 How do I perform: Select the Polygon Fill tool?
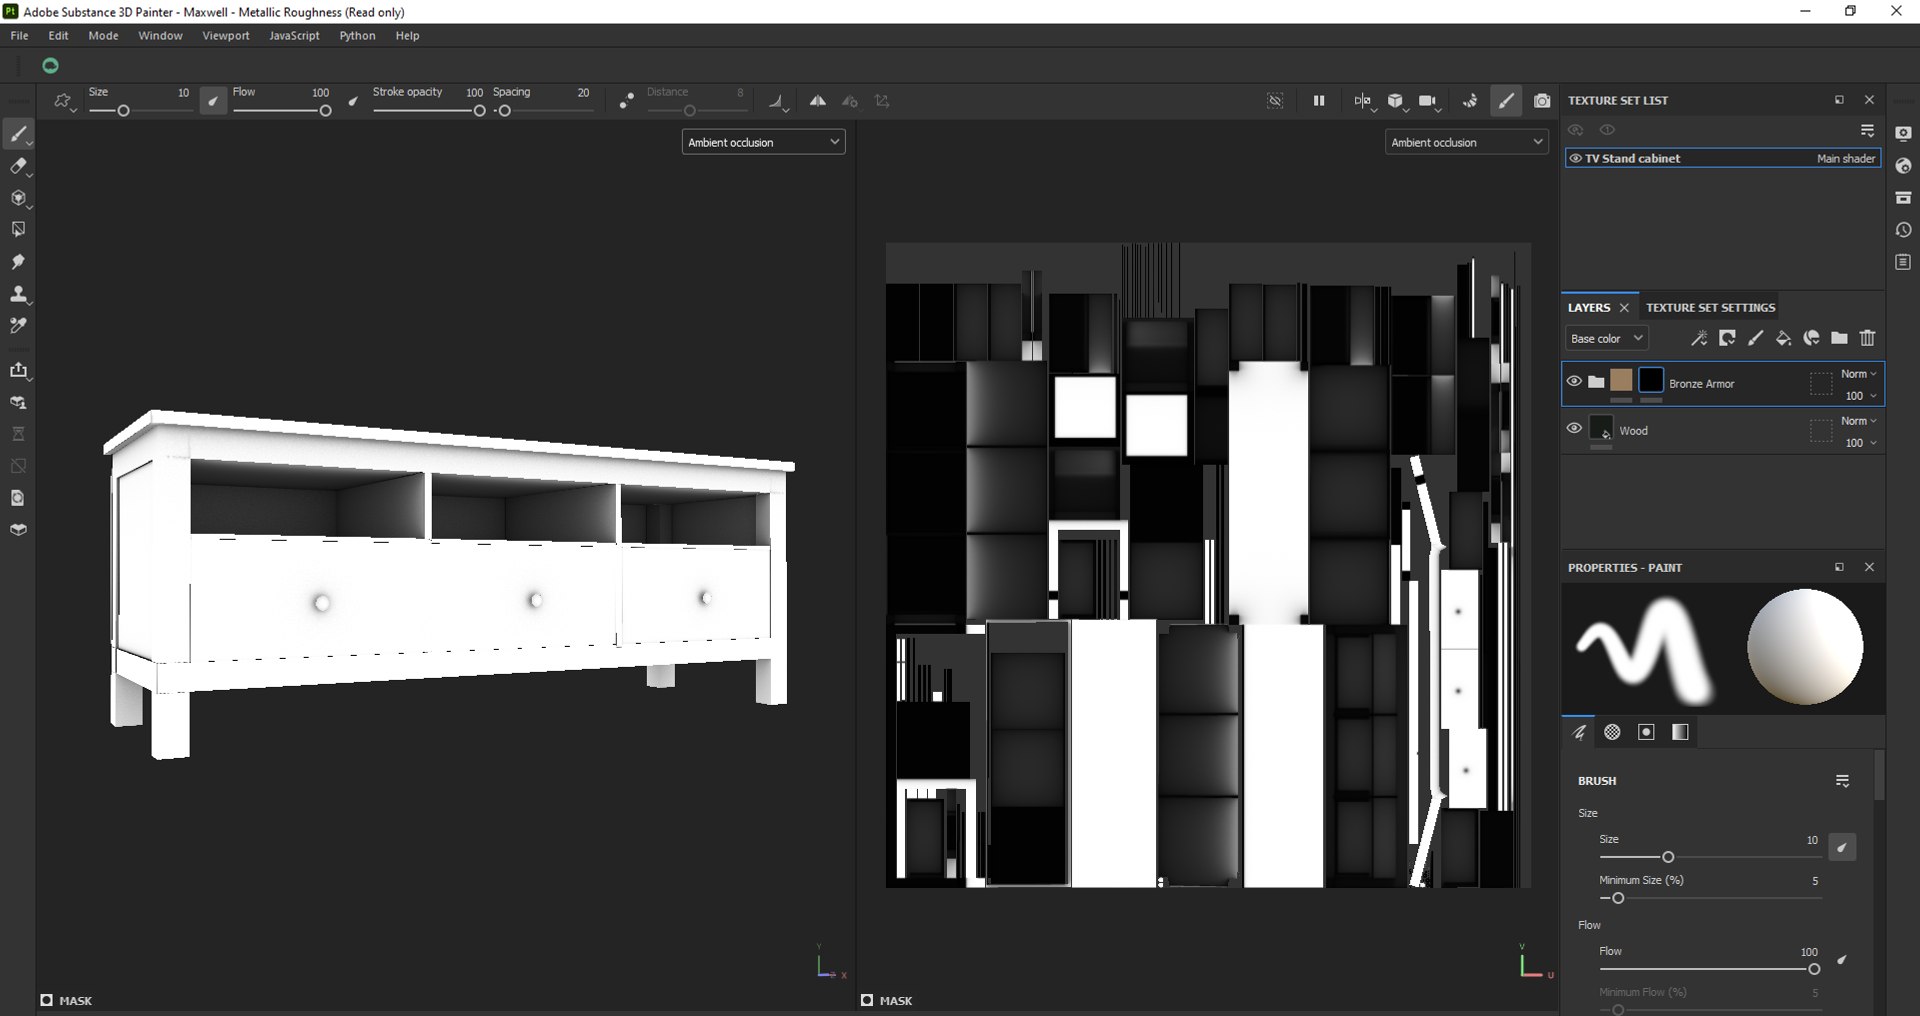tap(18, 230)
